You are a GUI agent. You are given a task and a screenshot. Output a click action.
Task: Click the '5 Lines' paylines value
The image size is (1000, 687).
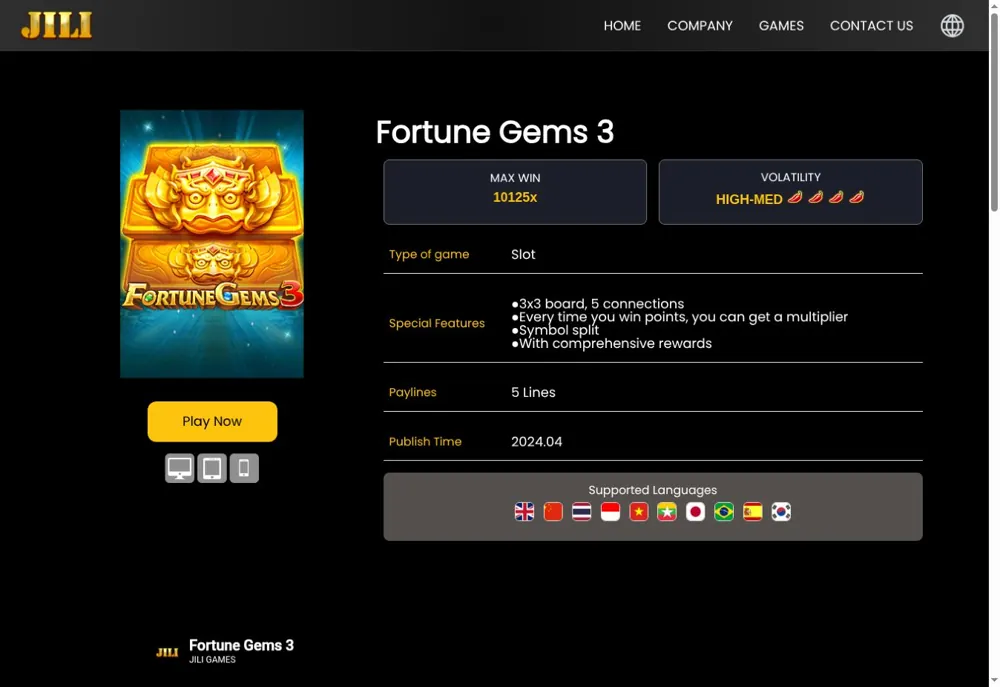pyautogui.click(x=533, y=392)
